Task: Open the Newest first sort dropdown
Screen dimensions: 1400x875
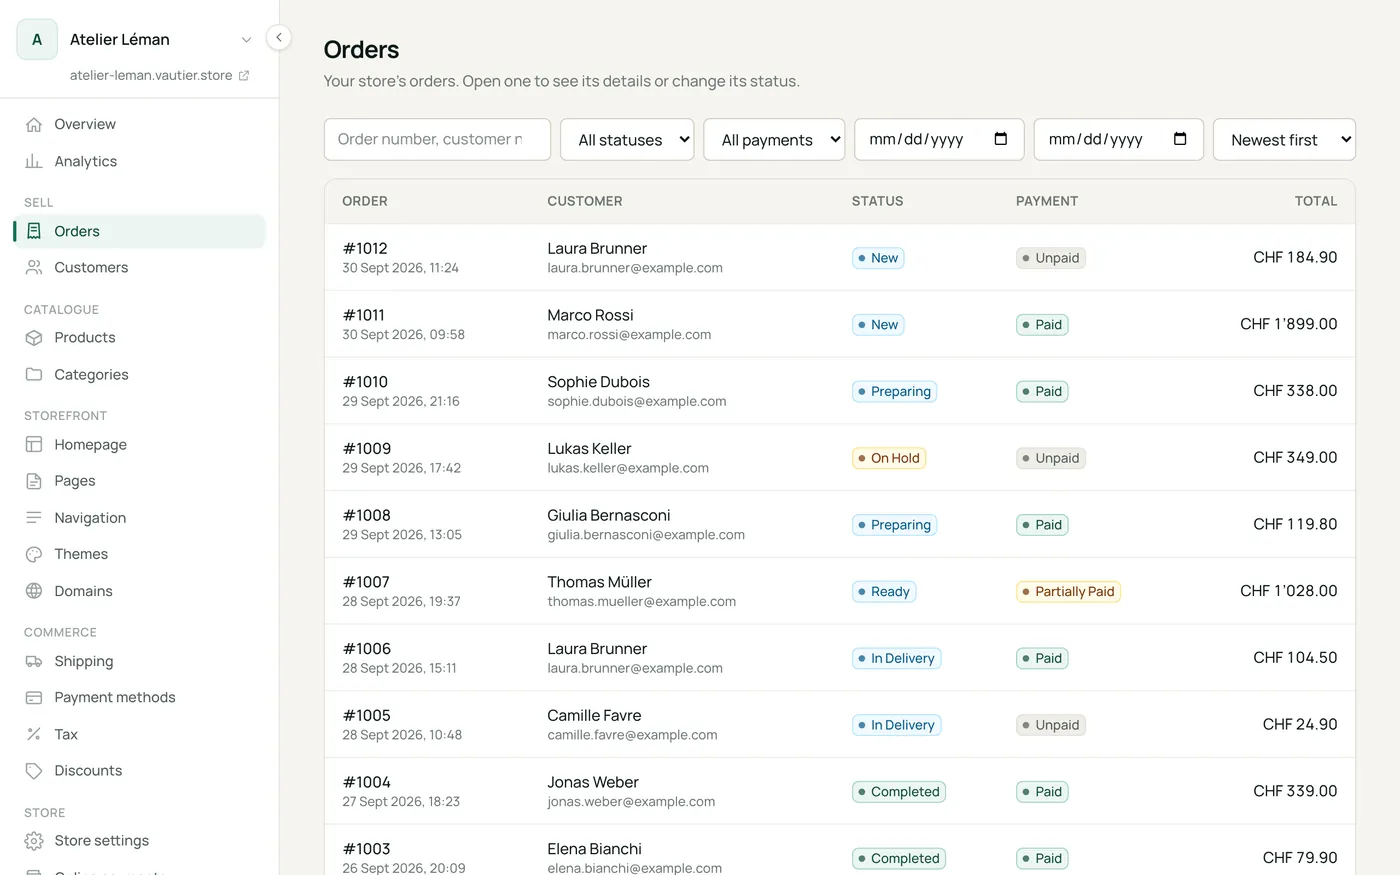Action: pyautogui.click(x=1284, y=140)
